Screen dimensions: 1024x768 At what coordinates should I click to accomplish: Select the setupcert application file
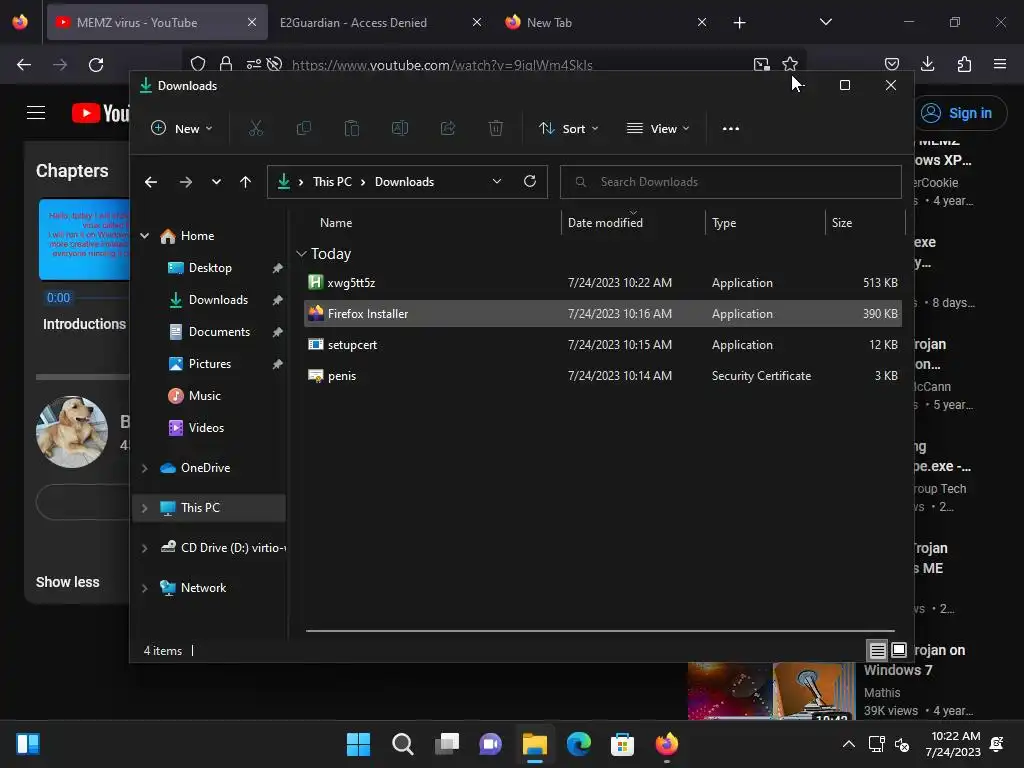click(603, 345)
